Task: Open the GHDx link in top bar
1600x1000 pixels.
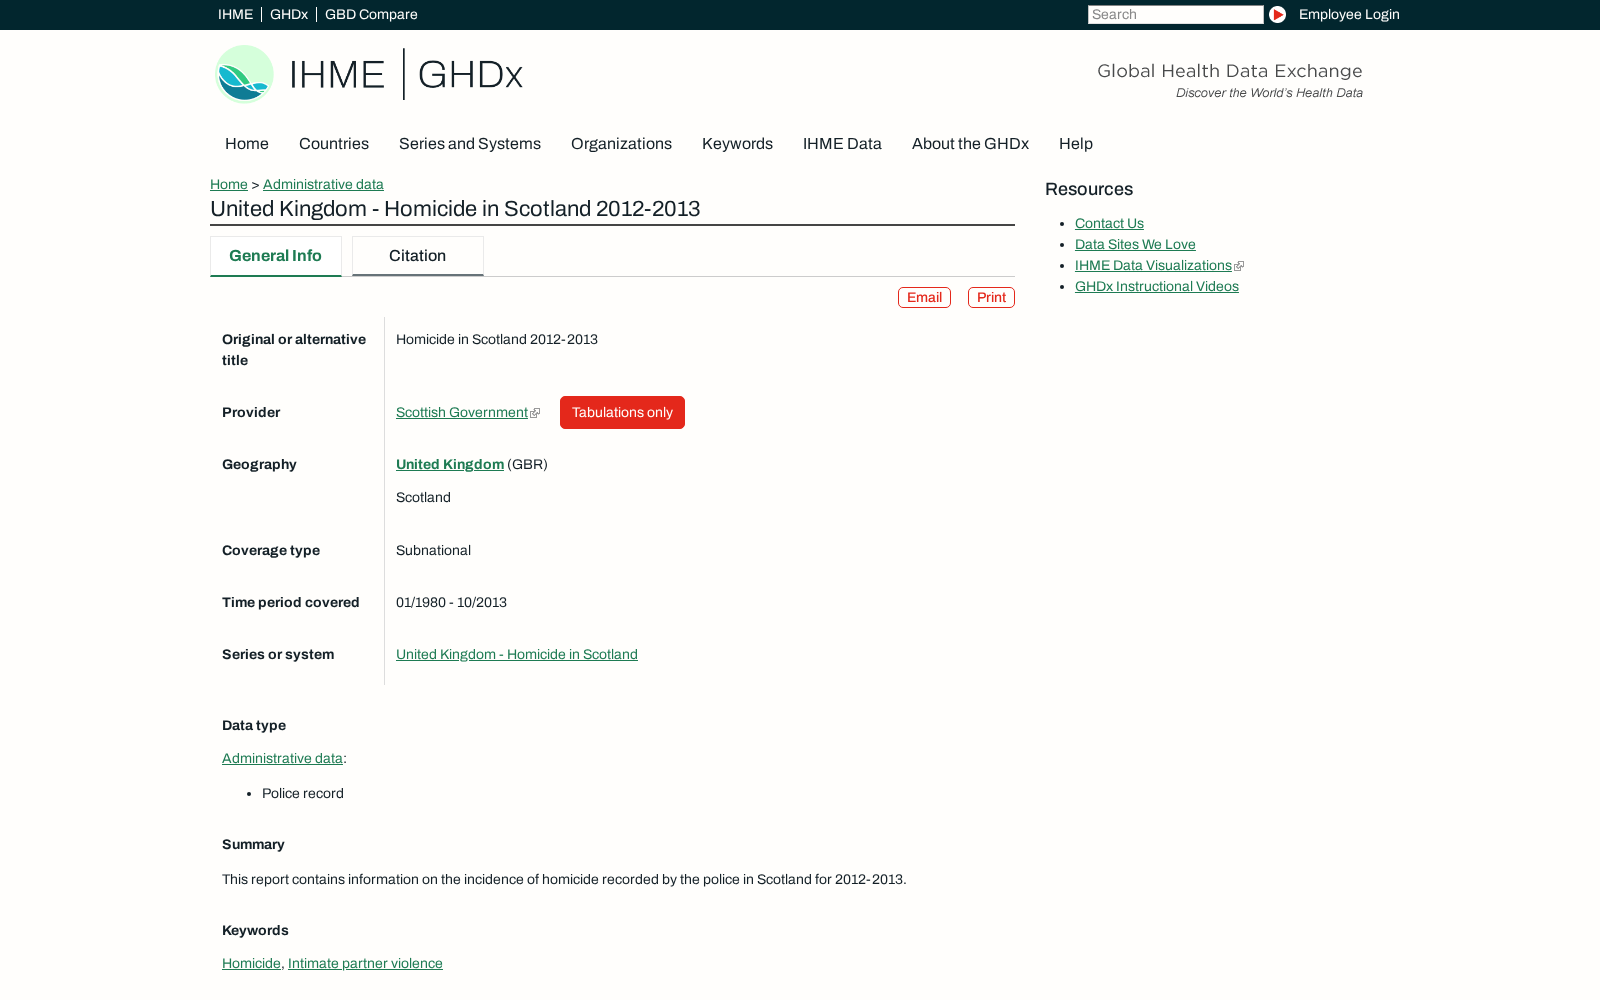Action: click(289, 14)
